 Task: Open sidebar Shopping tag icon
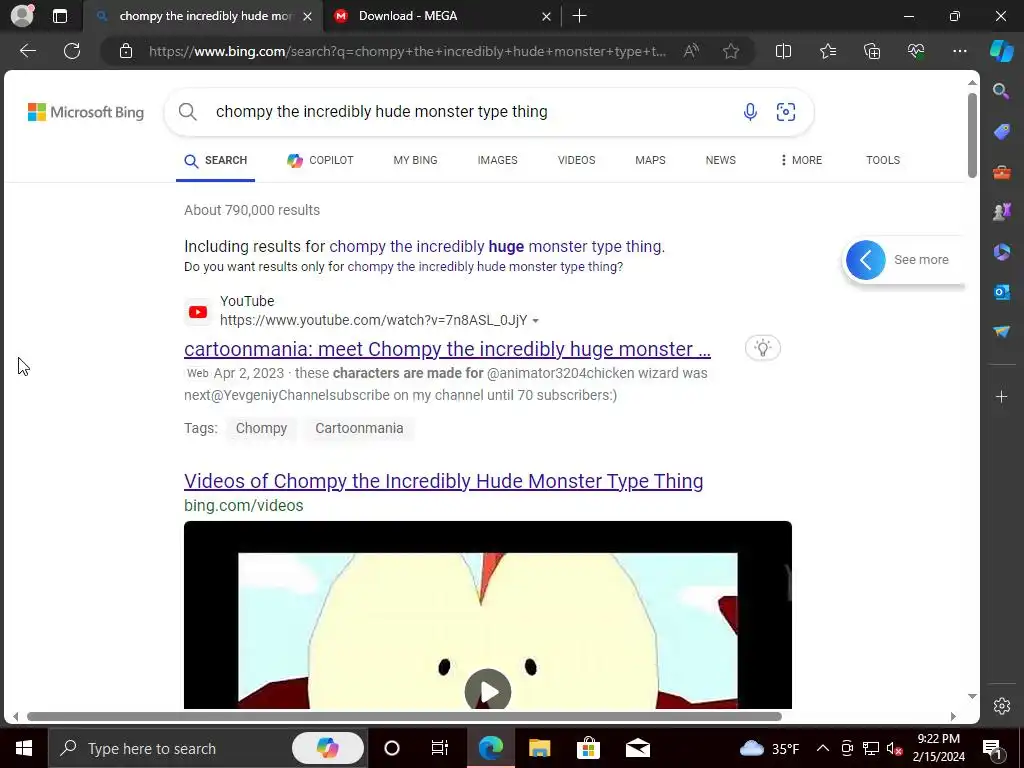[1001, 131]
